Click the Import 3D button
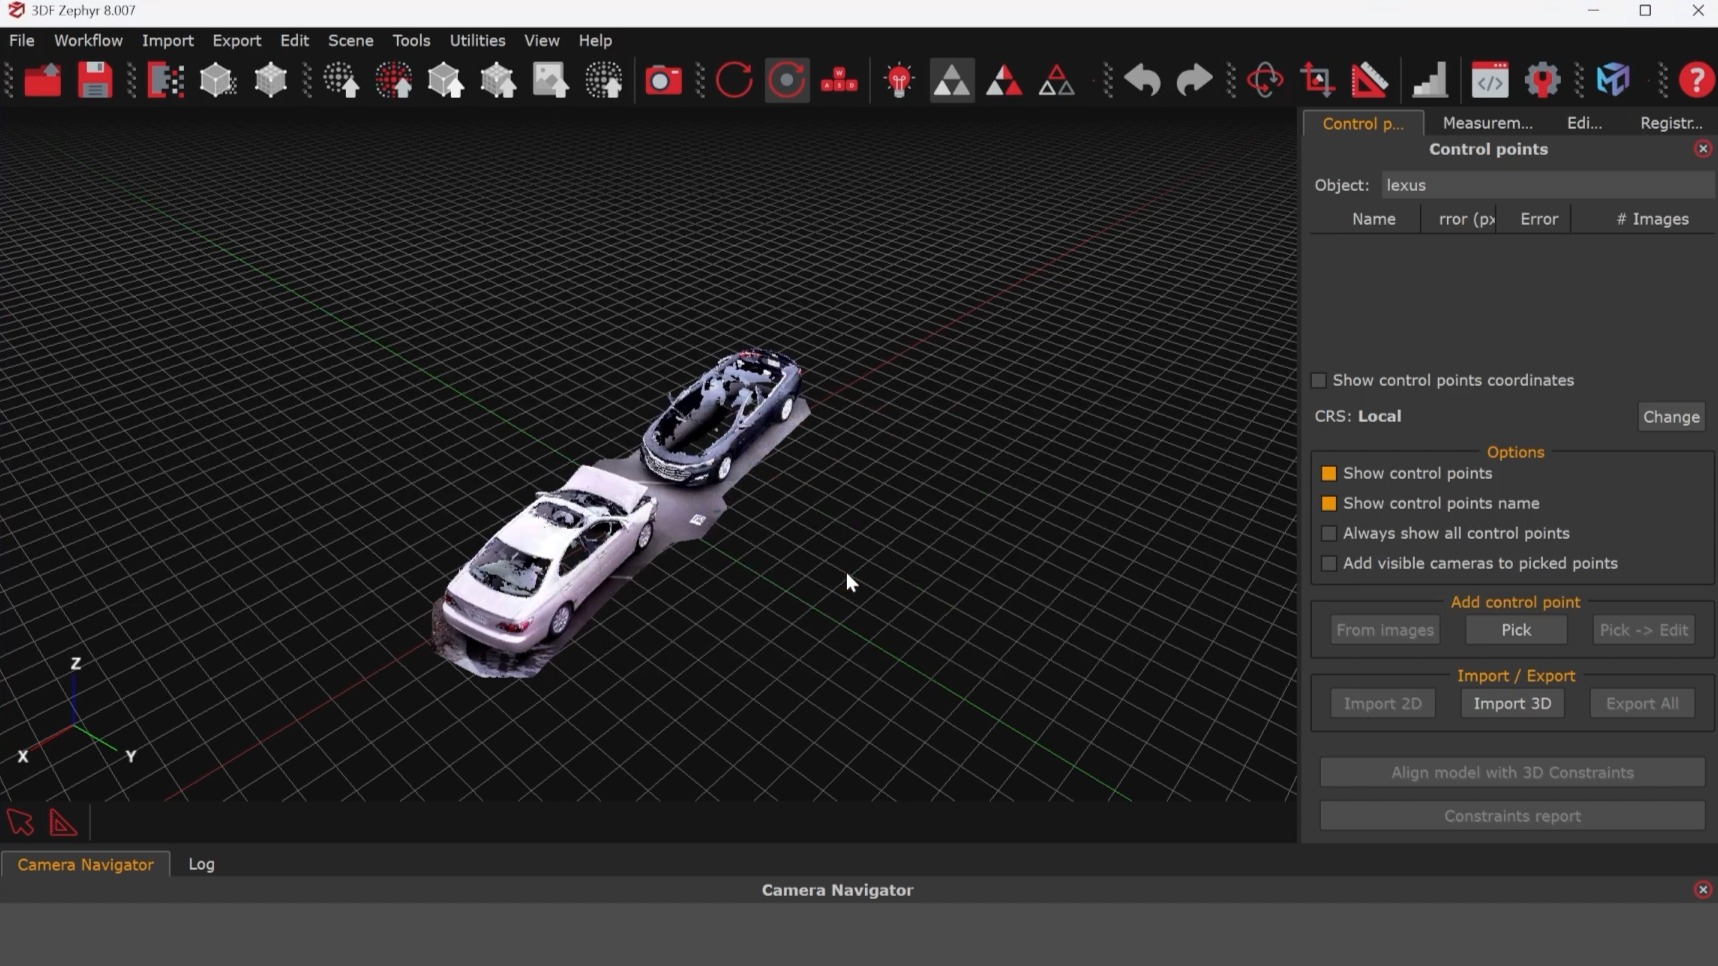 [1511, 703]
